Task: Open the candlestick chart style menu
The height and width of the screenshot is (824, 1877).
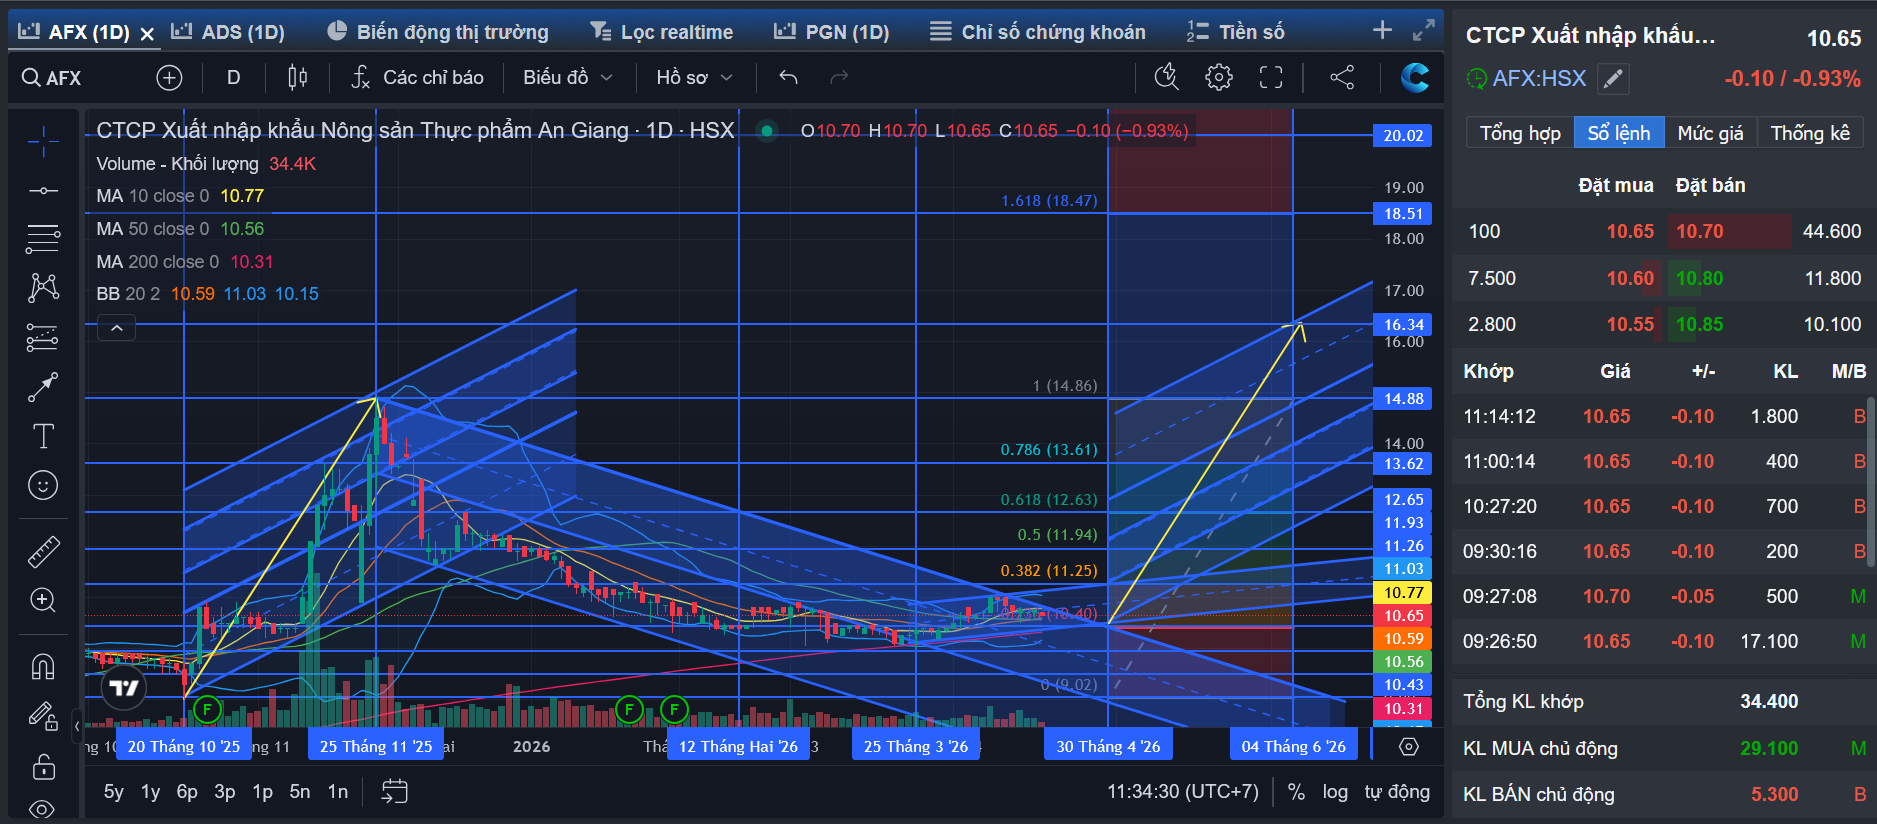Action: [297, 77]
